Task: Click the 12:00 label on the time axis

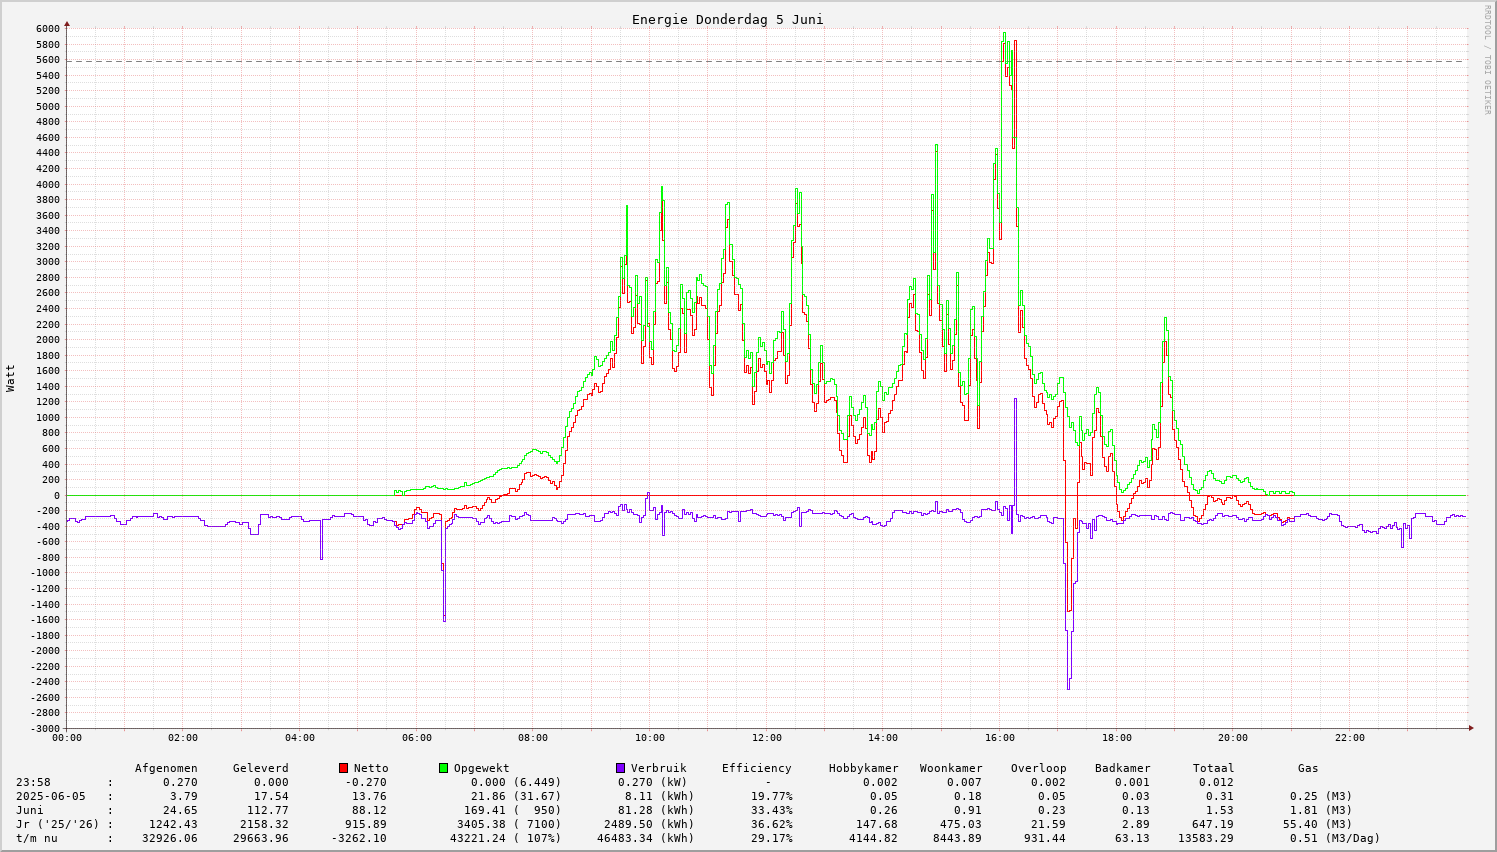Action: tap(766, 738)
